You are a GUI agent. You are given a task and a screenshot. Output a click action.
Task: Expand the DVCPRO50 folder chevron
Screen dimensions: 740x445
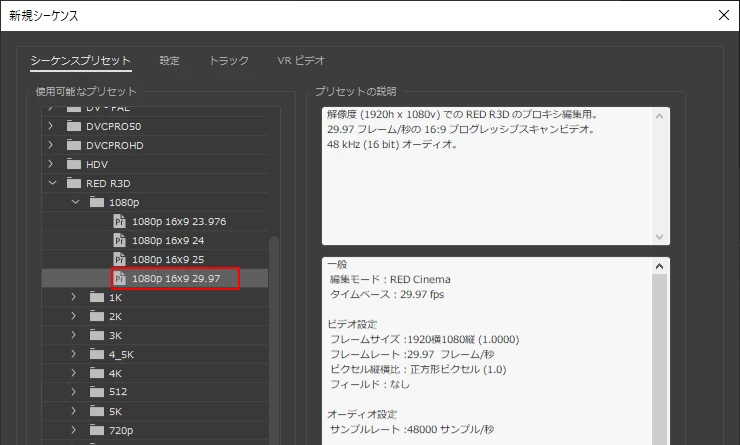50,126
